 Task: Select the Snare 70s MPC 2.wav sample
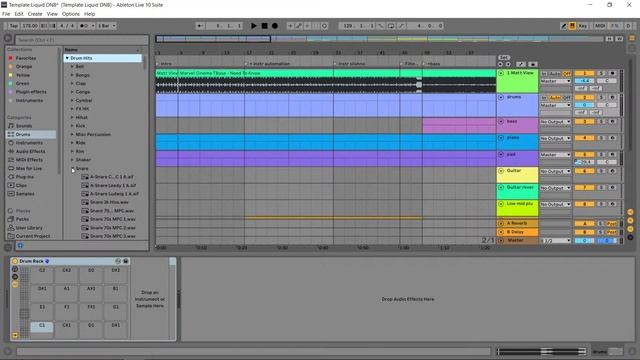(x=112, y=228)
